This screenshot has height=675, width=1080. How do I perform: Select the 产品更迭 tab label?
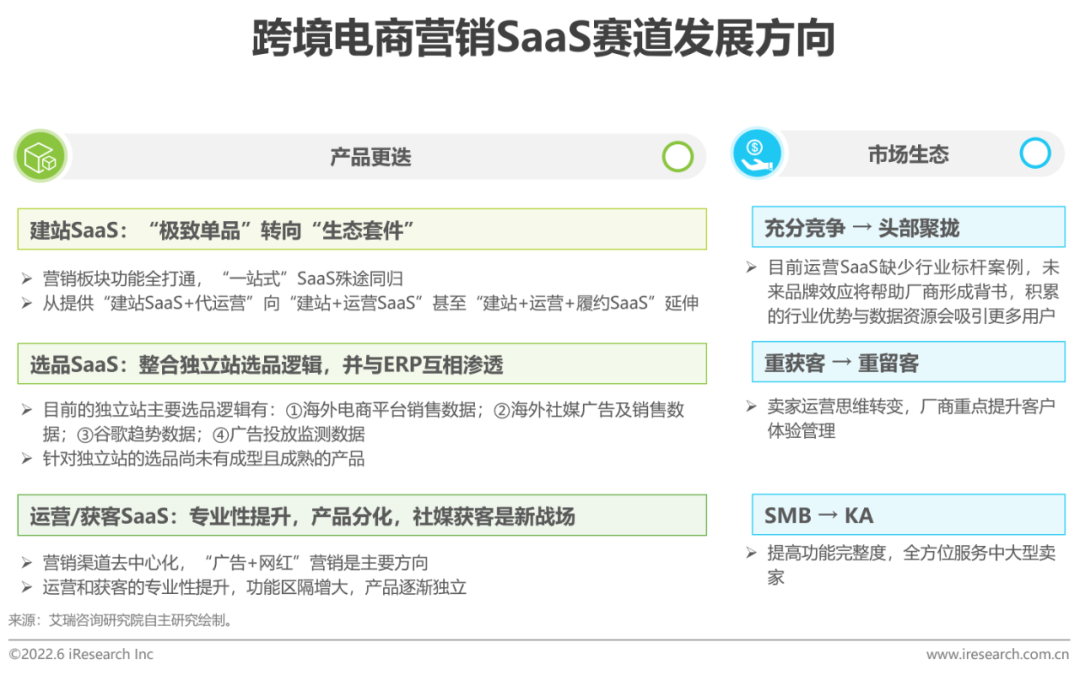tap(370, 156)
